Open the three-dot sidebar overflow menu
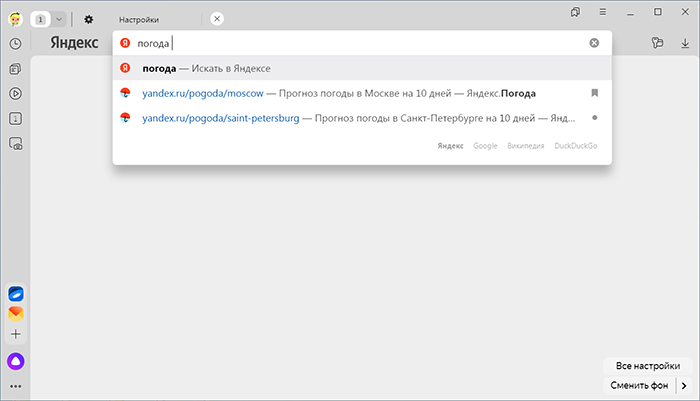 (16, 386)
